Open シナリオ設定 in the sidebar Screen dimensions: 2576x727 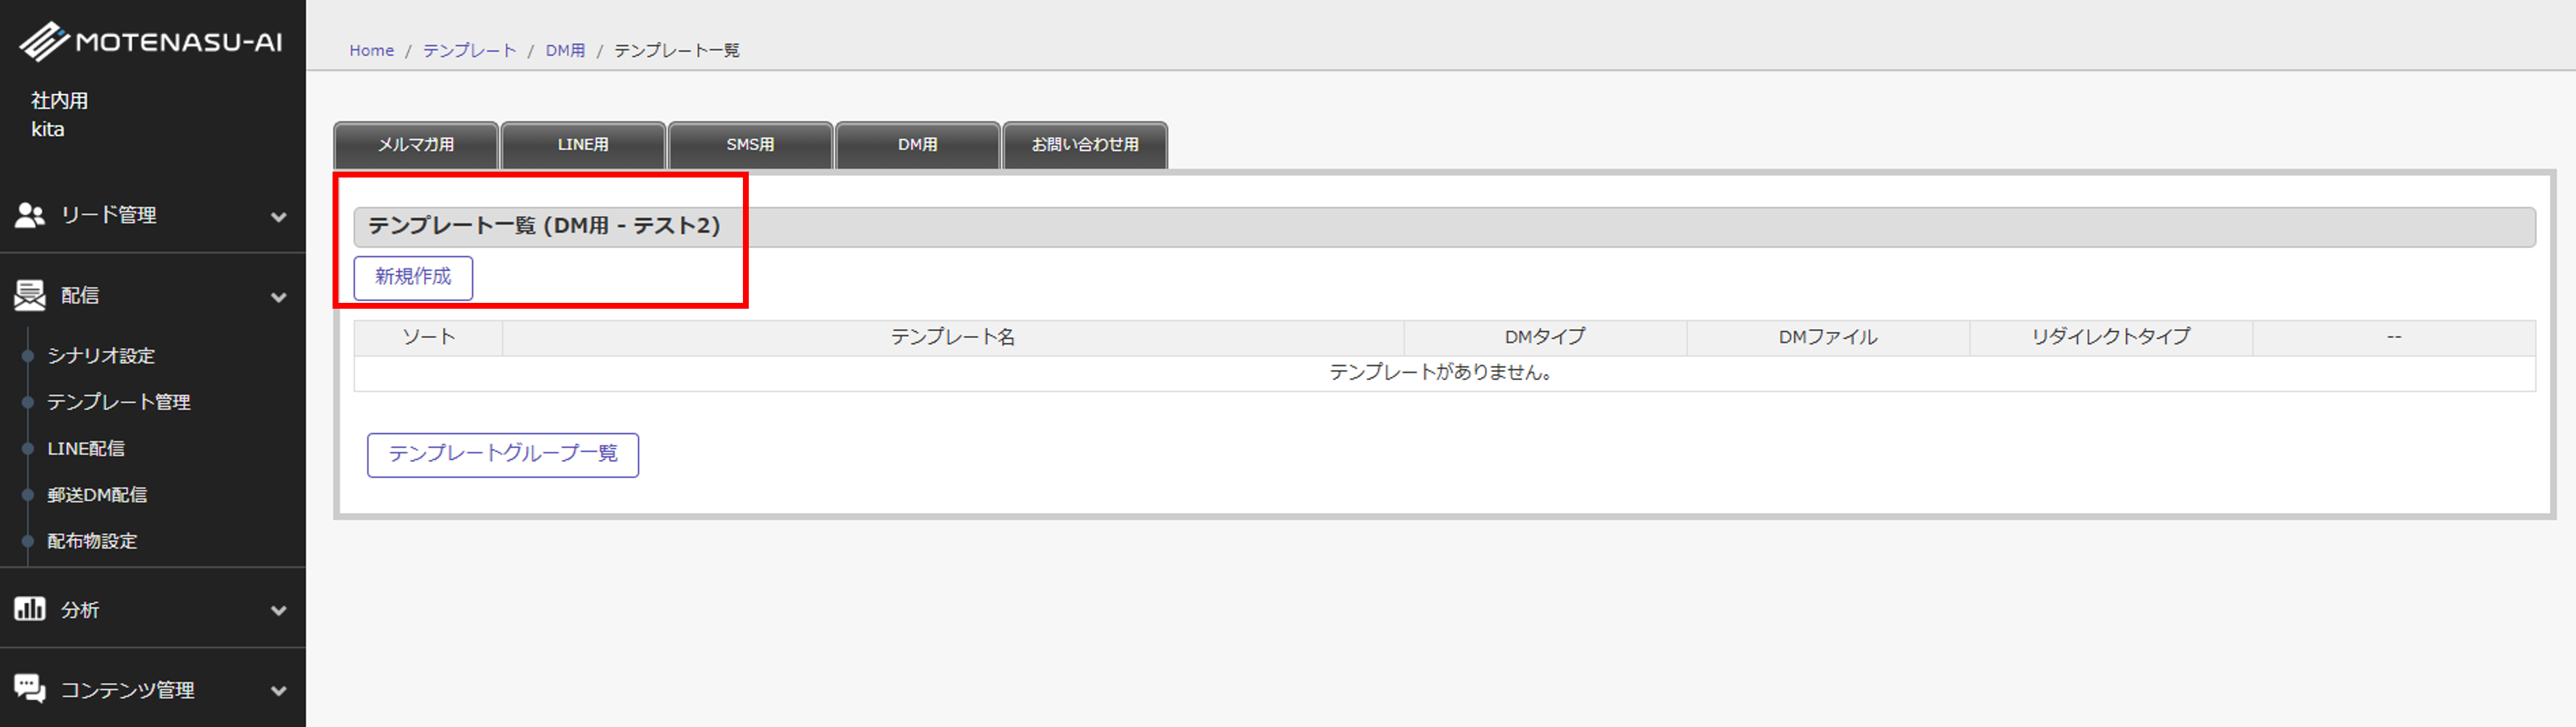(x=101, y=356)
